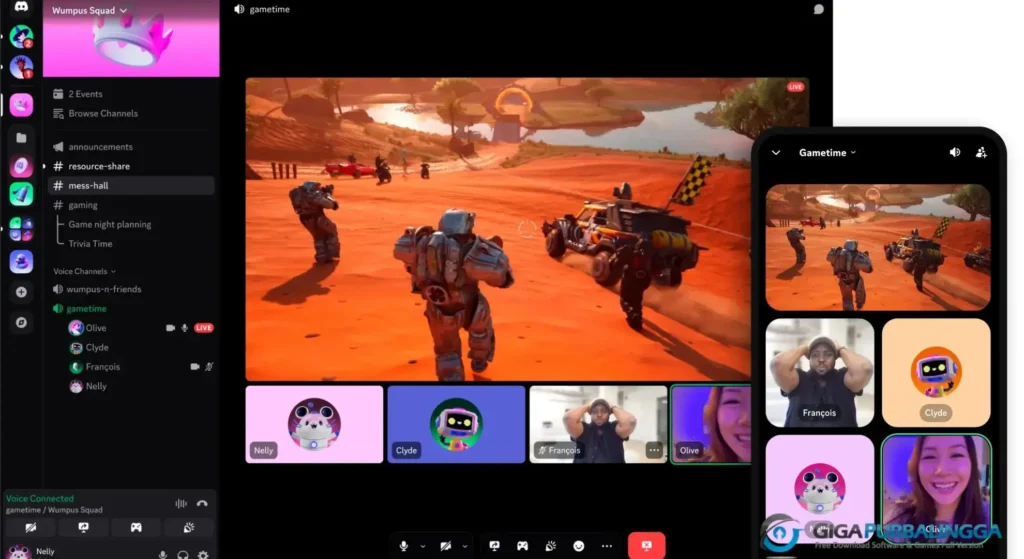Image resolution: width=1024 pixels, height=559 pixels.
Task: Click the gametime / Wumpus Squad connection text
Action: click(54, 510)
